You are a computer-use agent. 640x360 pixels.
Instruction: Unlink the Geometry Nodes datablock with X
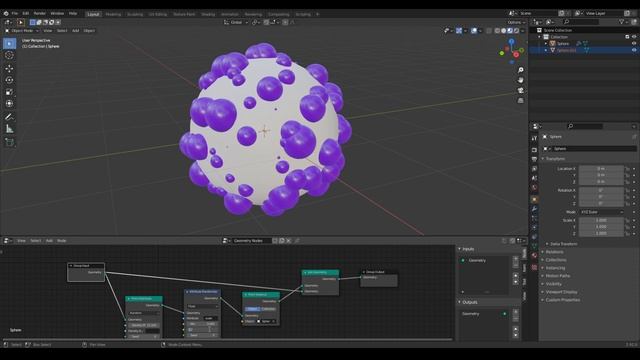coord(289,241)
